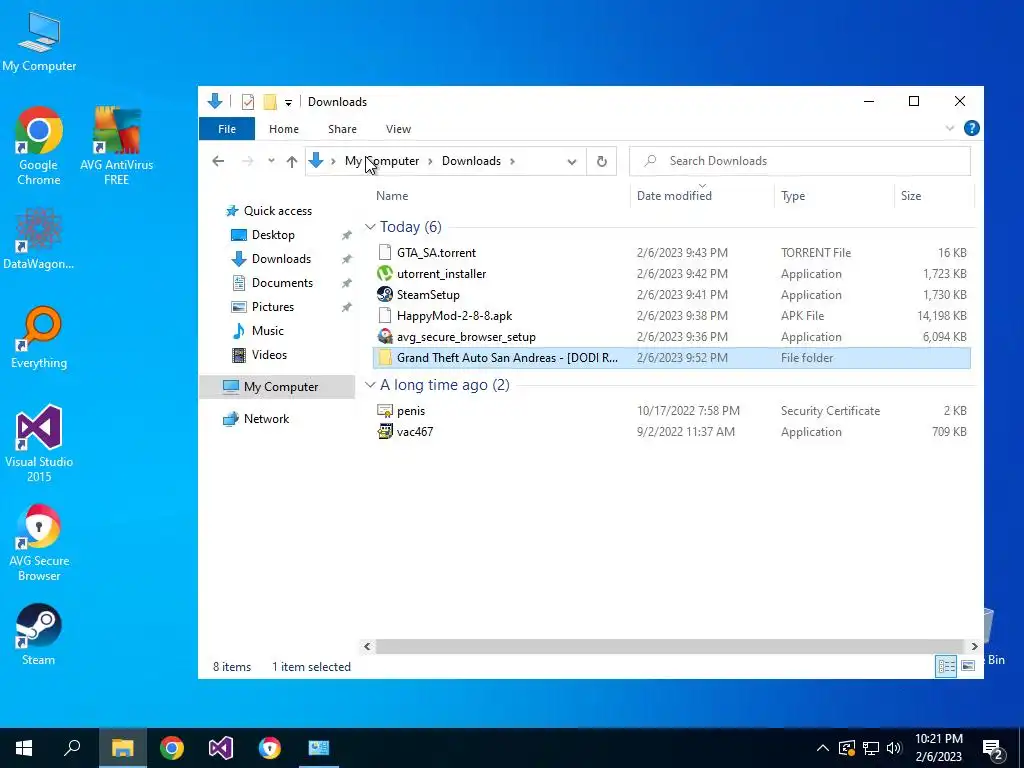Select Network in the navigation pane
Viewport: 1024px width, 768px height.
click(x=266, y=419)
